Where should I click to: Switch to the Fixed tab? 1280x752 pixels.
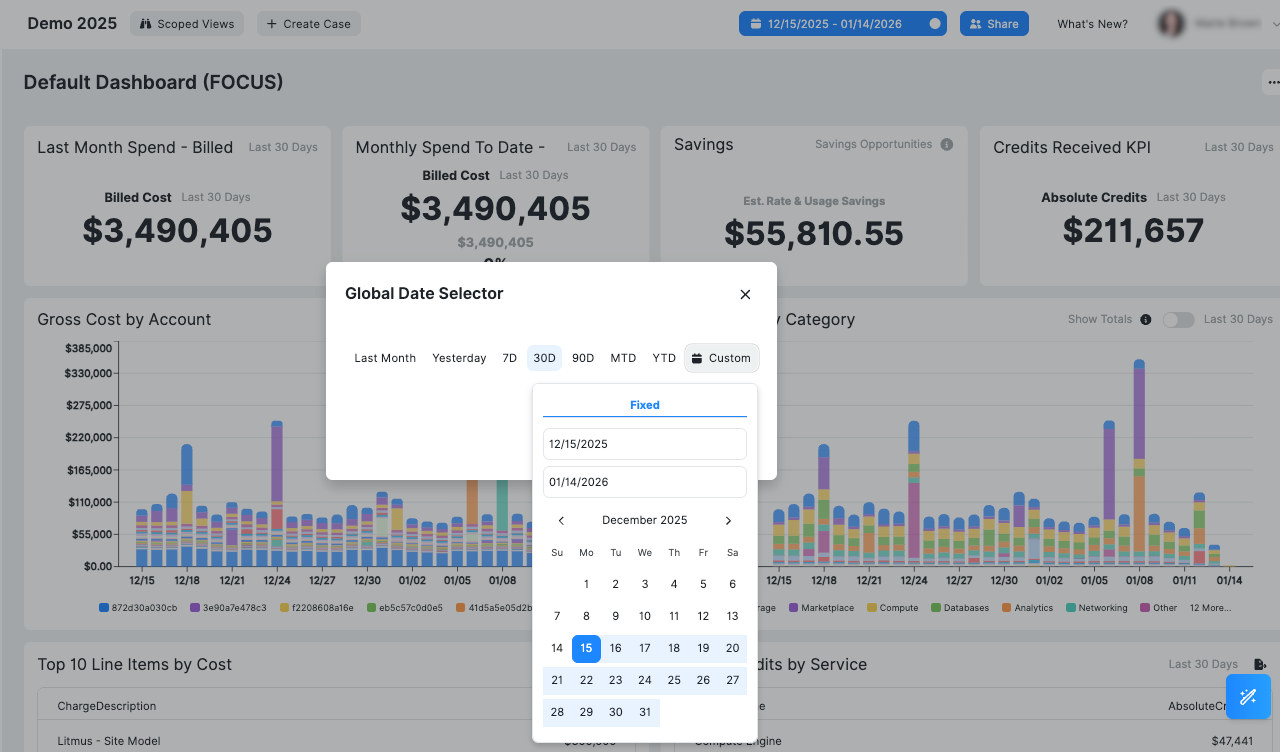coord(645,405)
